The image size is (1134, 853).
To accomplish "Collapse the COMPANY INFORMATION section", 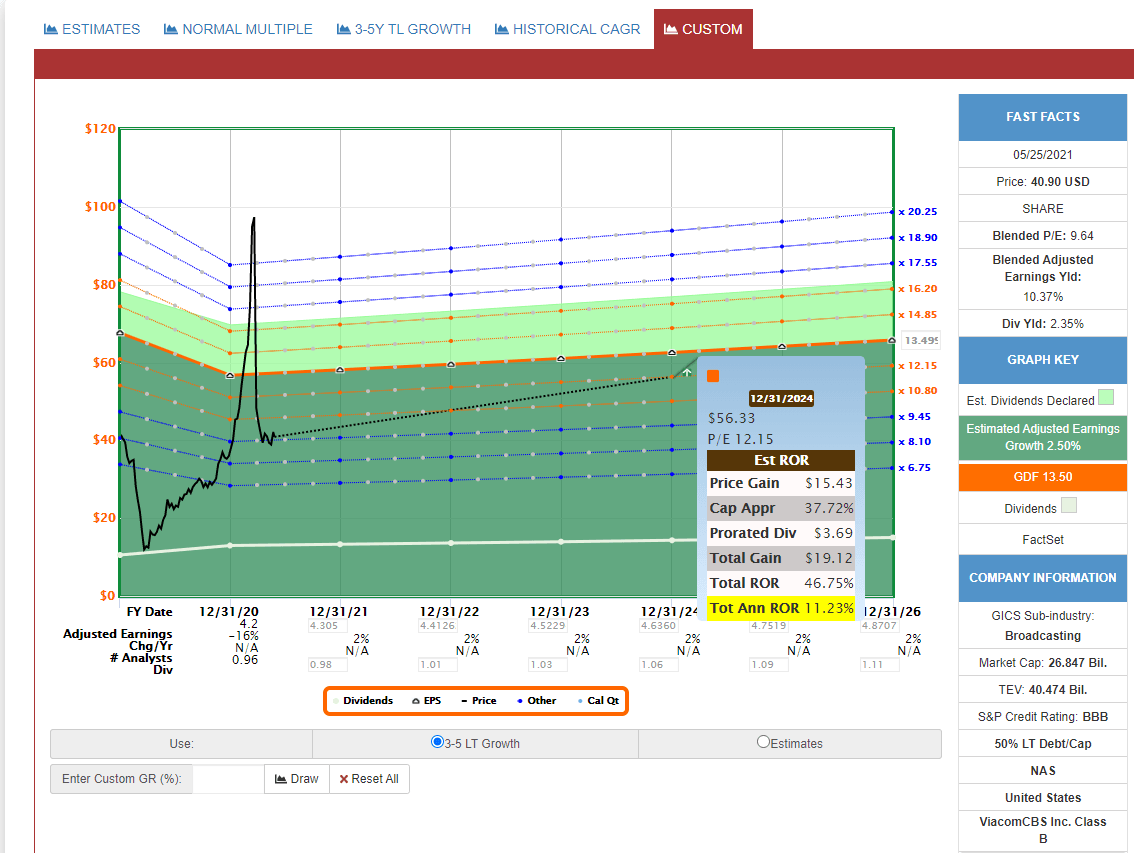I will [x=1042, y=578].
